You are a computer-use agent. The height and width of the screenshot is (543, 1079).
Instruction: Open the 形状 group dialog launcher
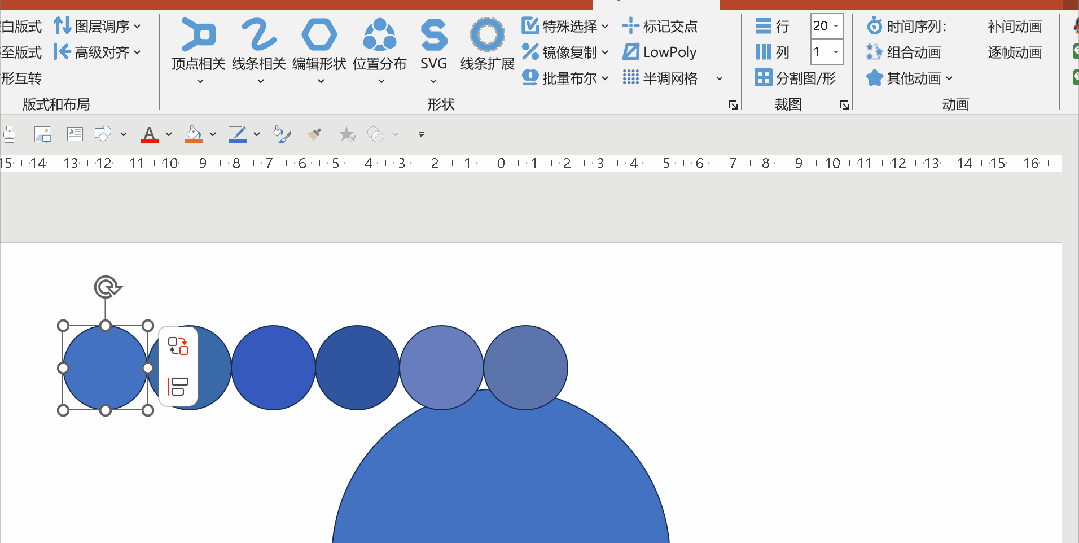[x=734, y=105]
